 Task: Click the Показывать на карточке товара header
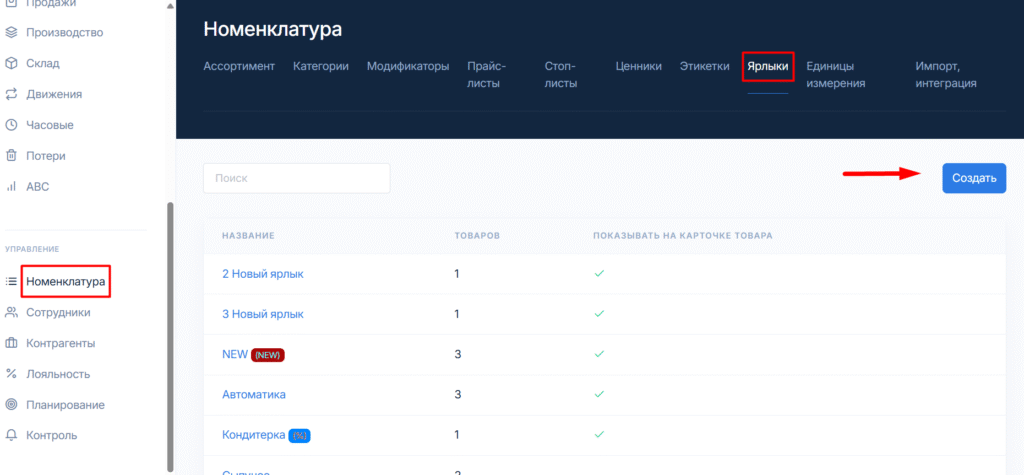682,235
